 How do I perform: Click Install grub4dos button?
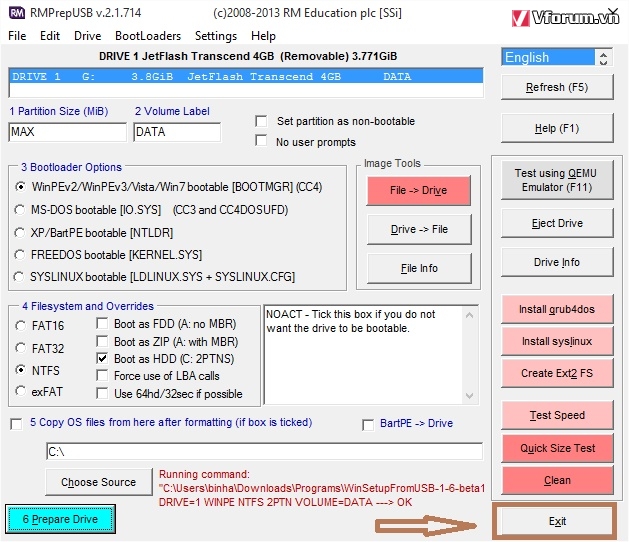tap(557, 309)
